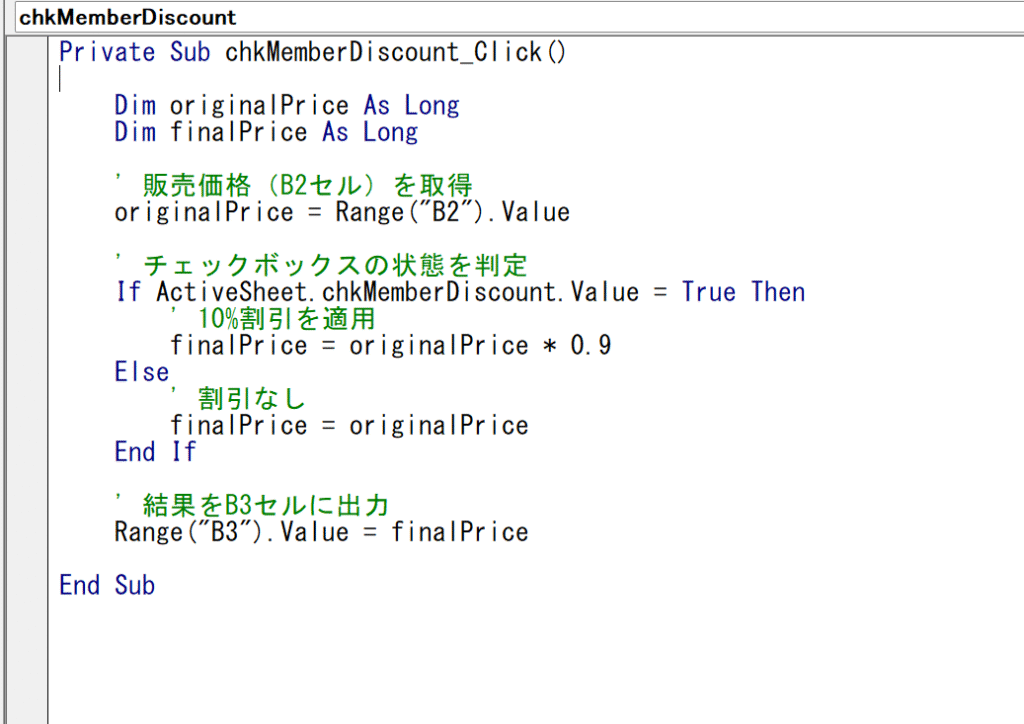Click the finalPrice = originalPrice line under Else
This screenshot has width=1024, height=724.
point(348,426)
